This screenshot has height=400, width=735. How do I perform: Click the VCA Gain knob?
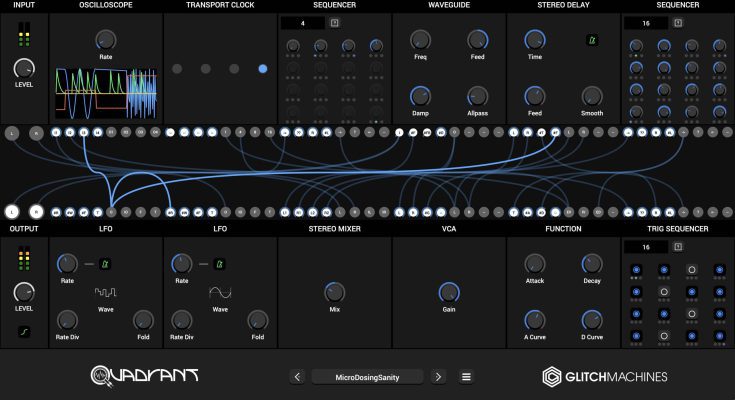tap(449, 292)
